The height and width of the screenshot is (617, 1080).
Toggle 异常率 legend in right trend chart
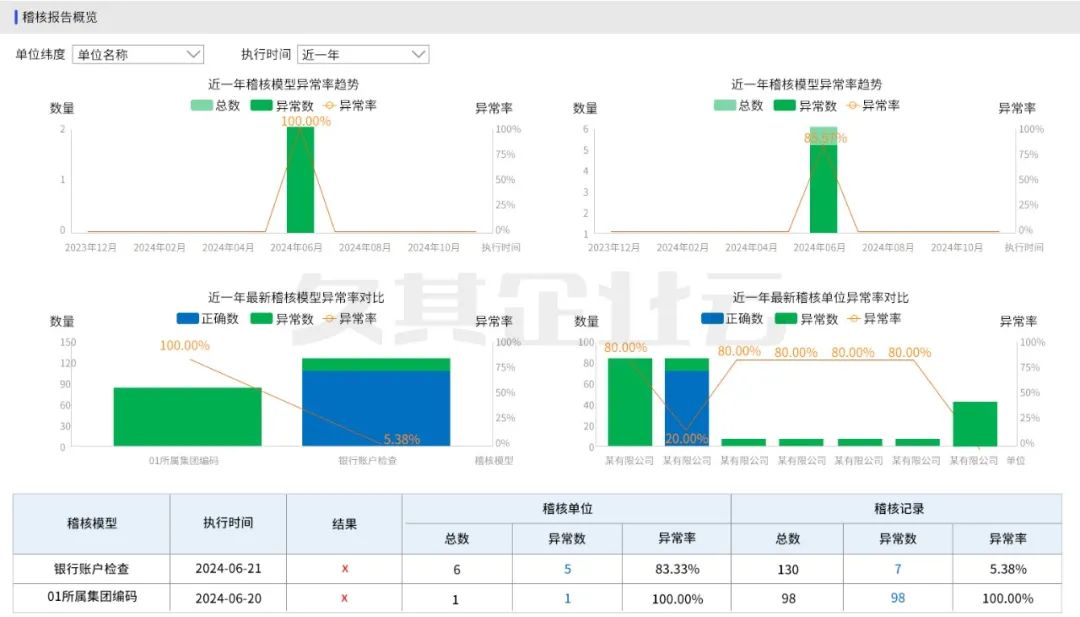873,105
